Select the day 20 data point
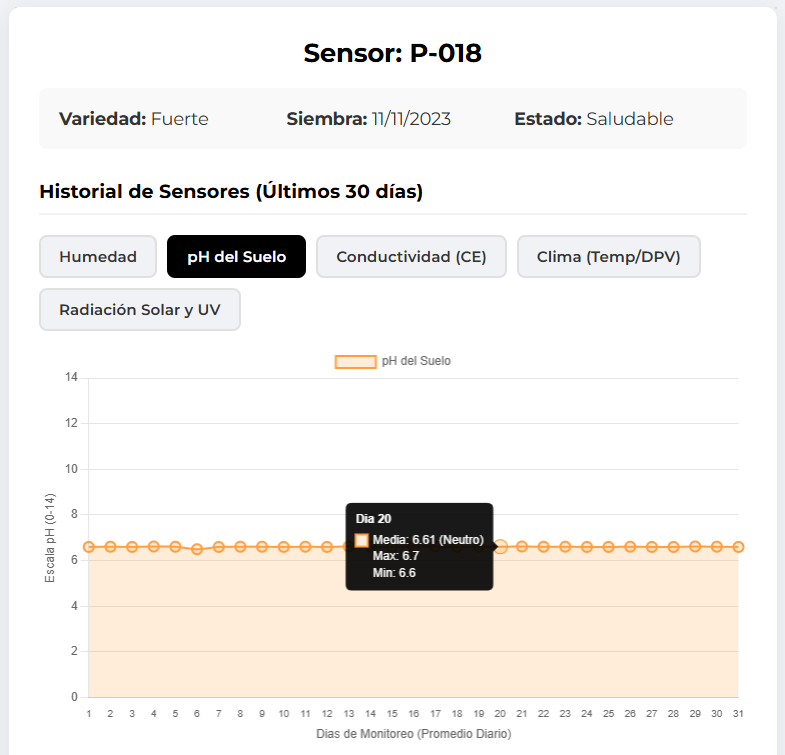The width and height of the screenshot is (785, 755). [x=500, y=547]
